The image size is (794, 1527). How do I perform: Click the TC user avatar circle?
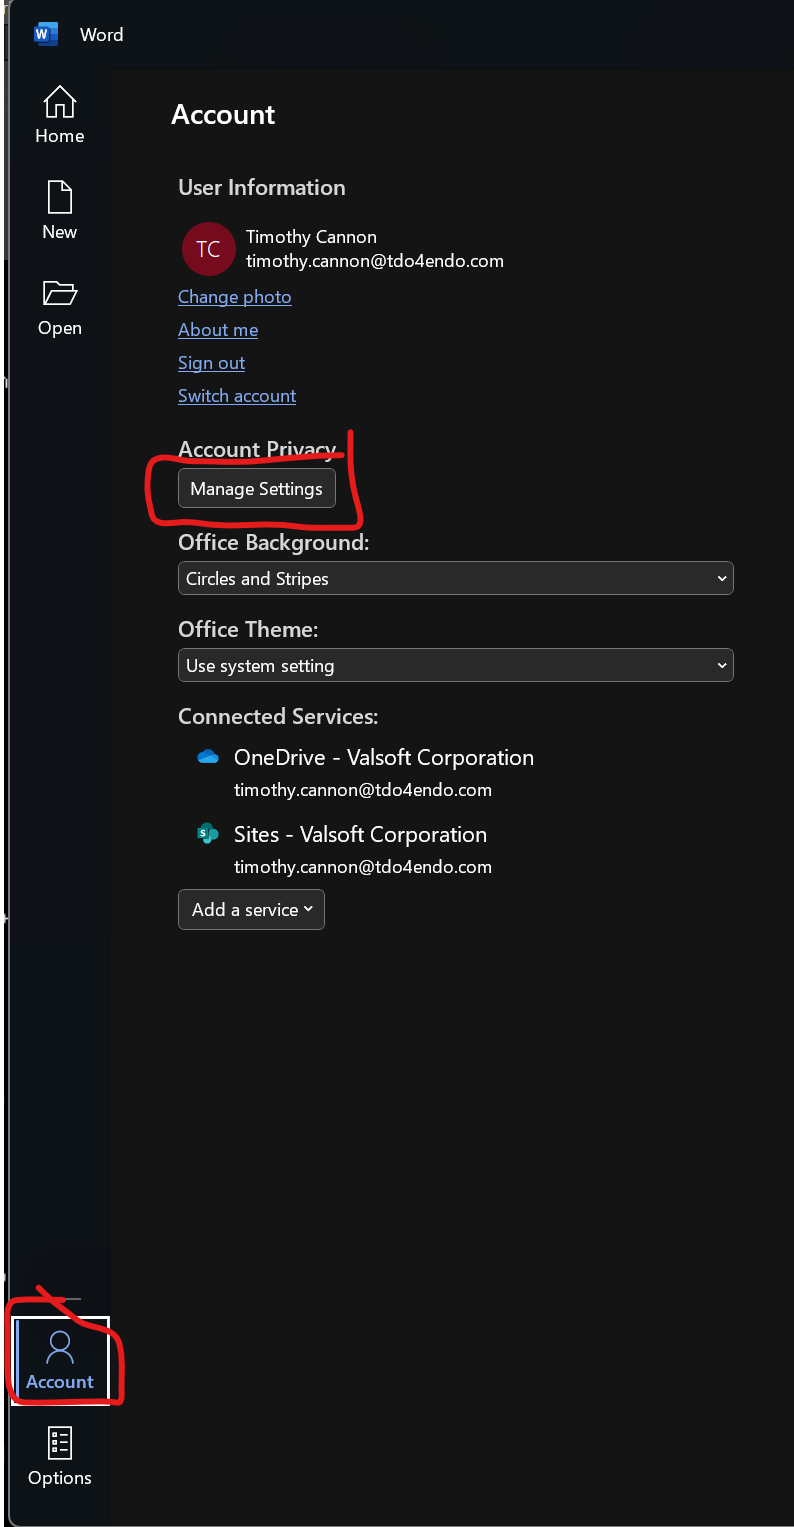pyautogui.click(x=208, y=249)
